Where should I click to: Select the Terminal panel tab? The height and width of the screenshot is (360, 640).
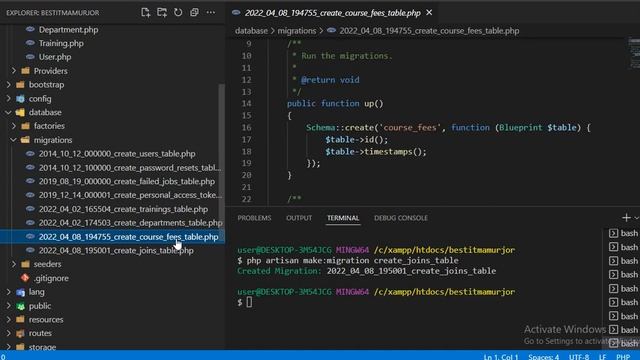[343, 218]
